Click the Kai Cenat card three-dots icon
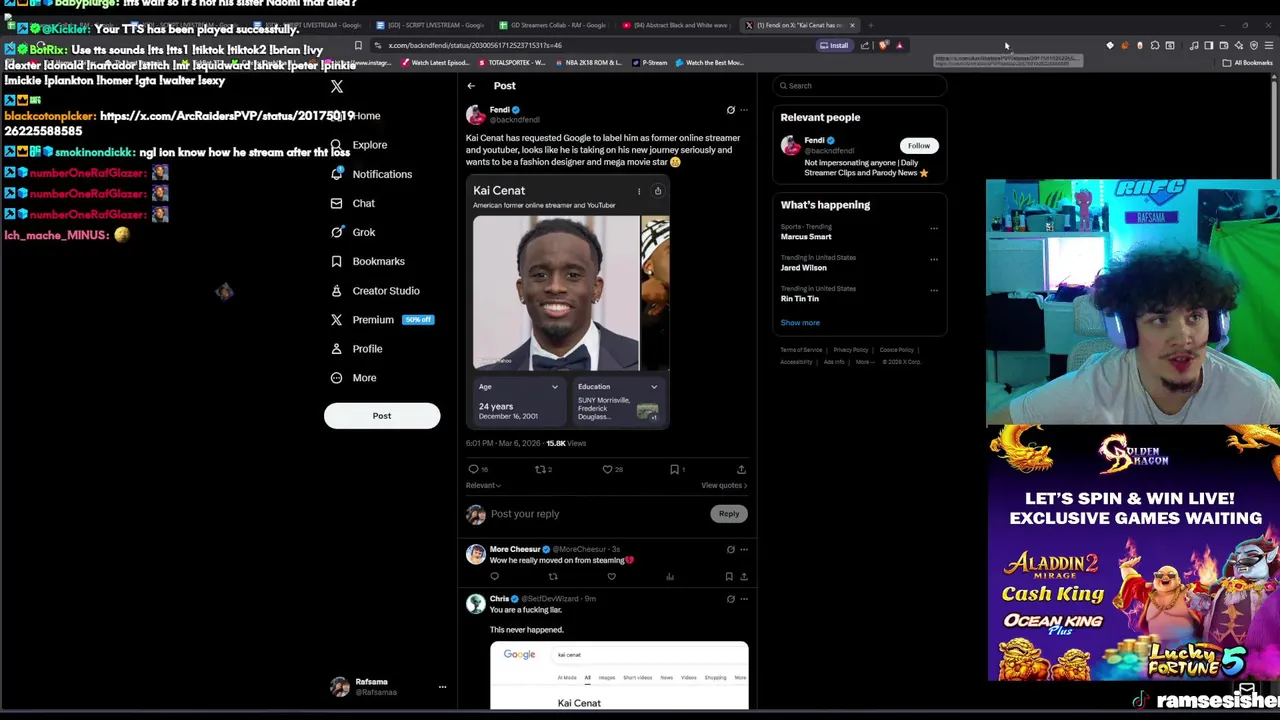 tap(639, 191)
